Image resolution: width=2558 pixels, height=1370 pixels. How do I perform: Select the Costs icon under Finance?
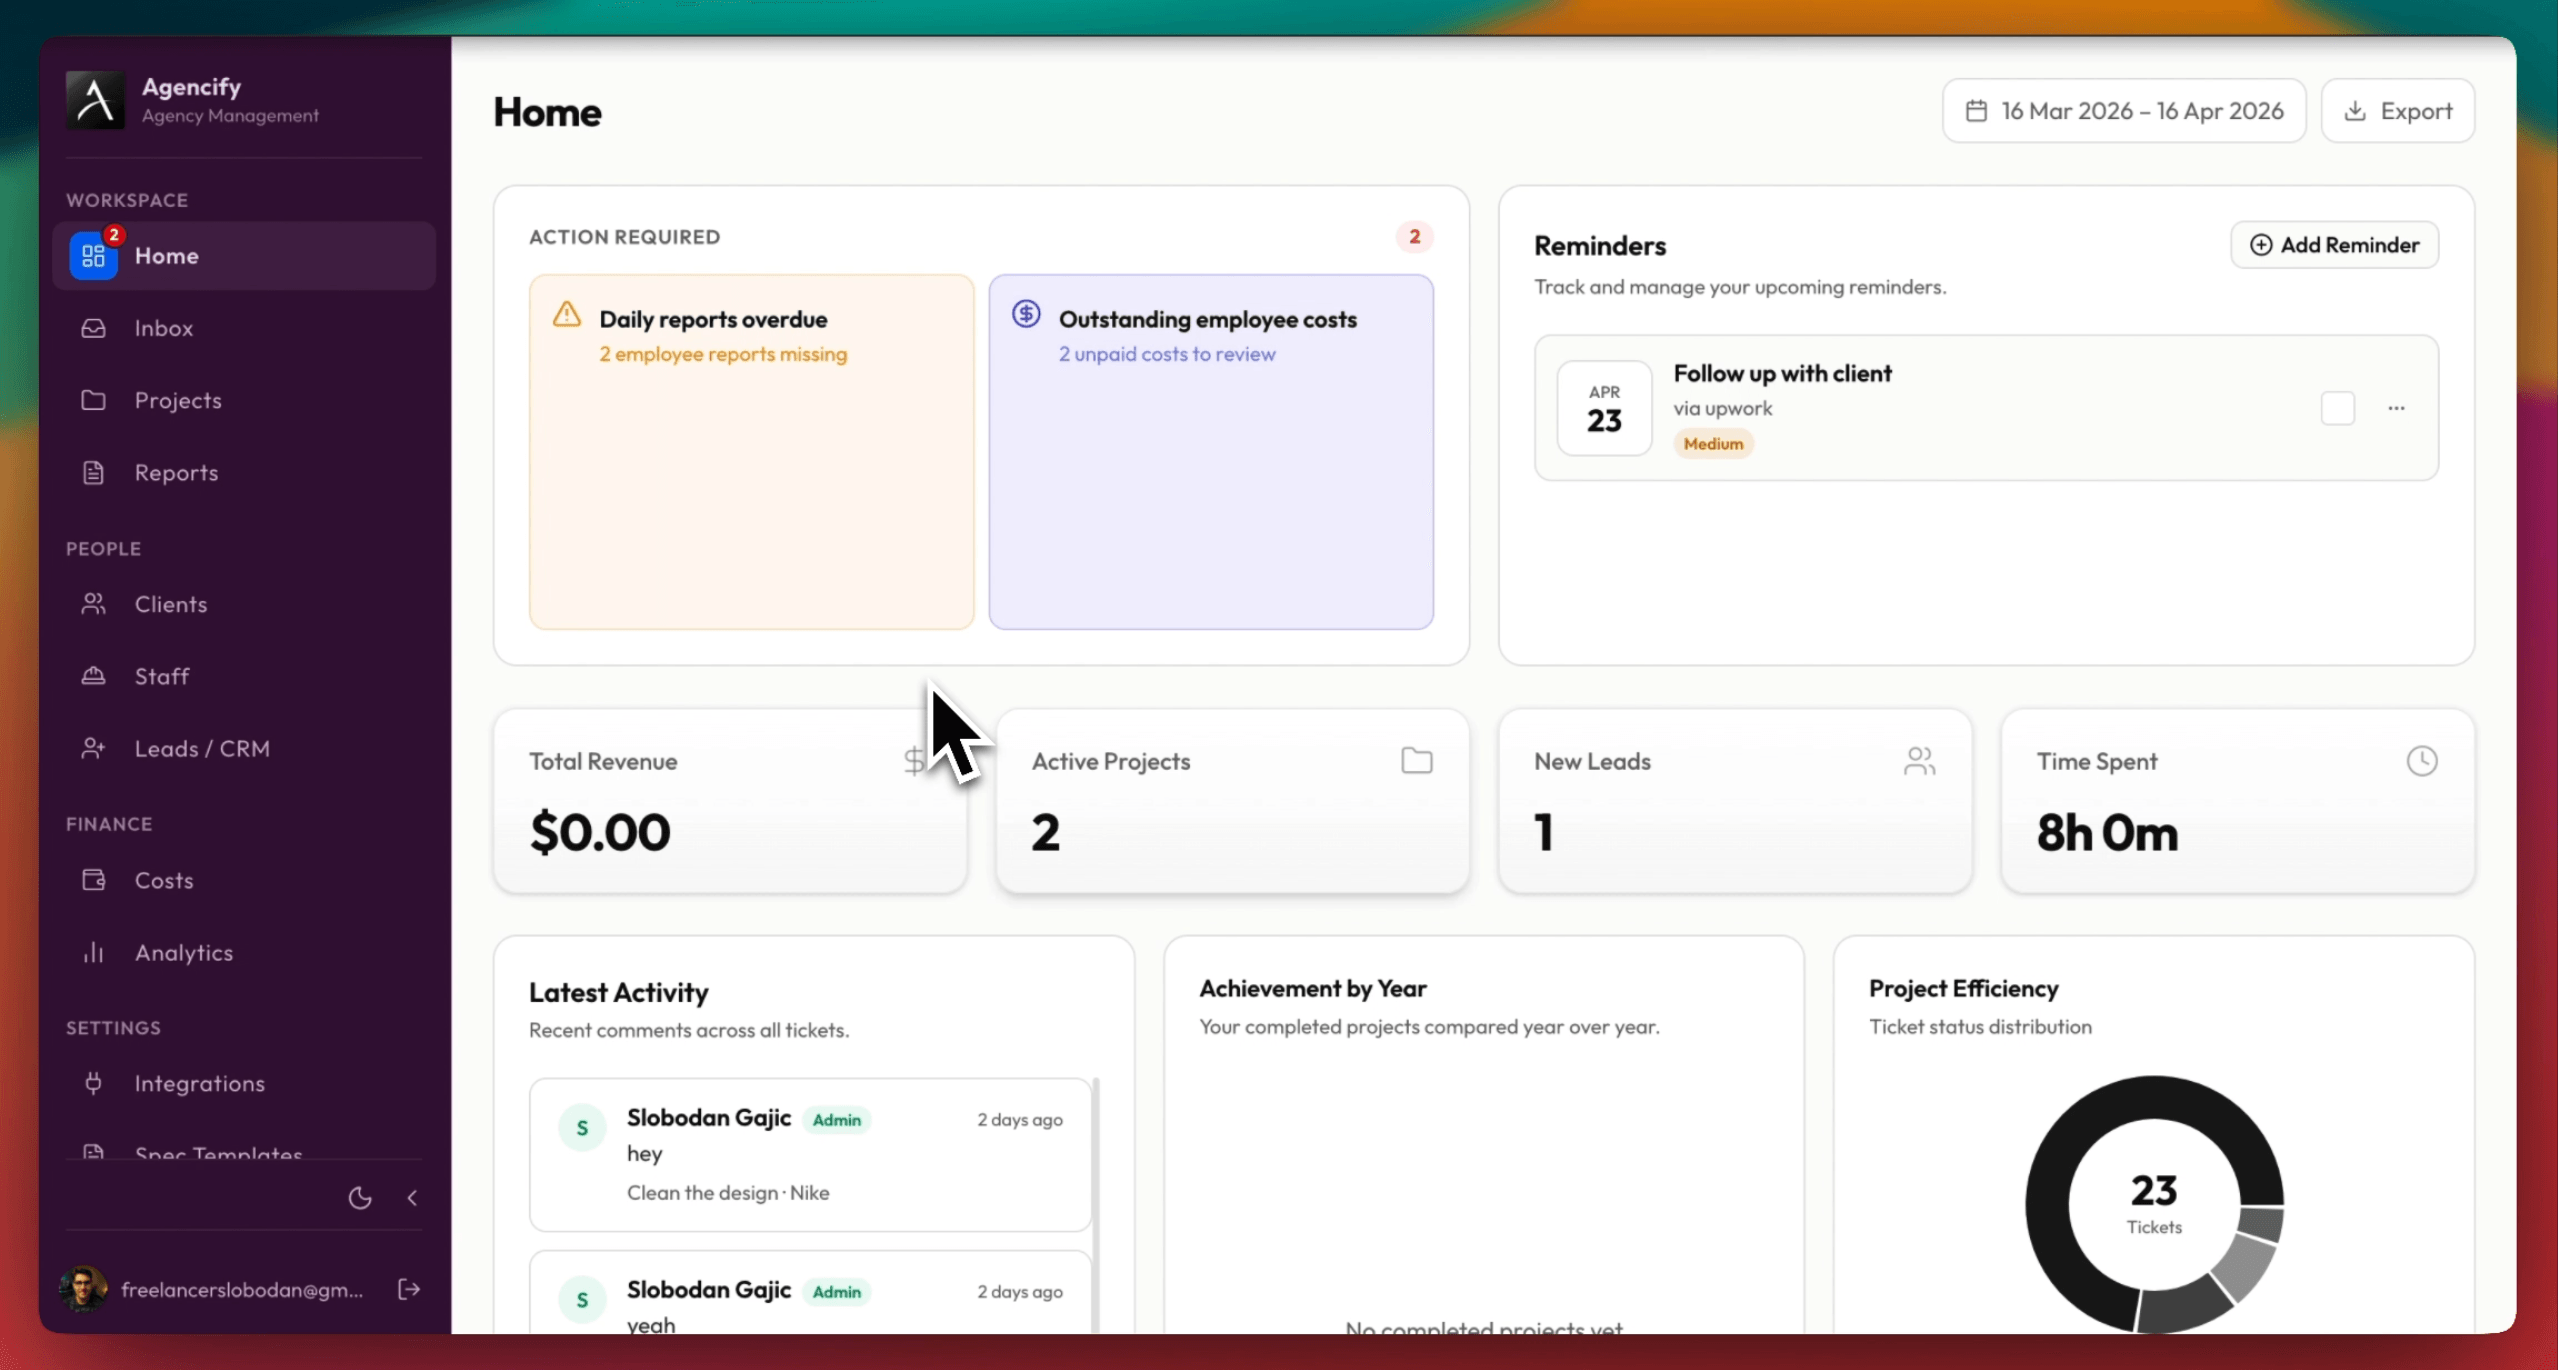93,880
